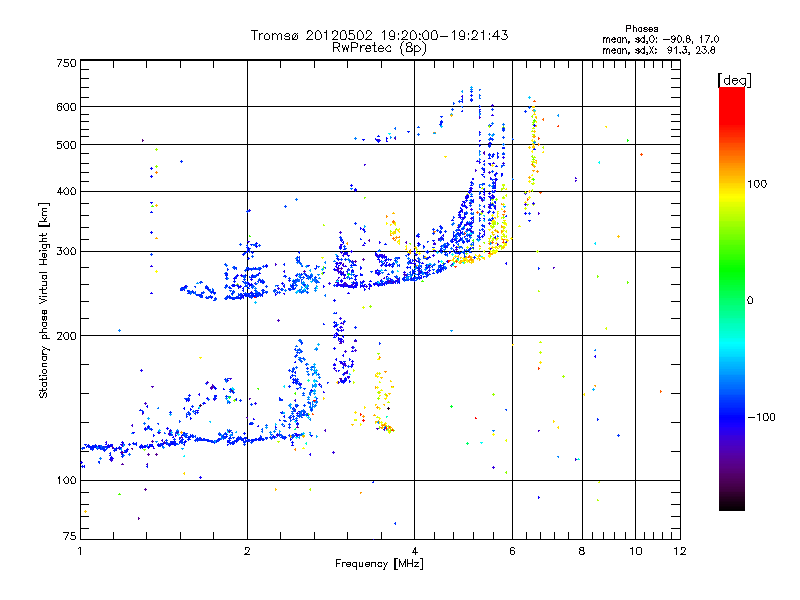Click the y-axis '750' tick label
This screenshot has height=600, width=800.
click(x=66, y=63)
